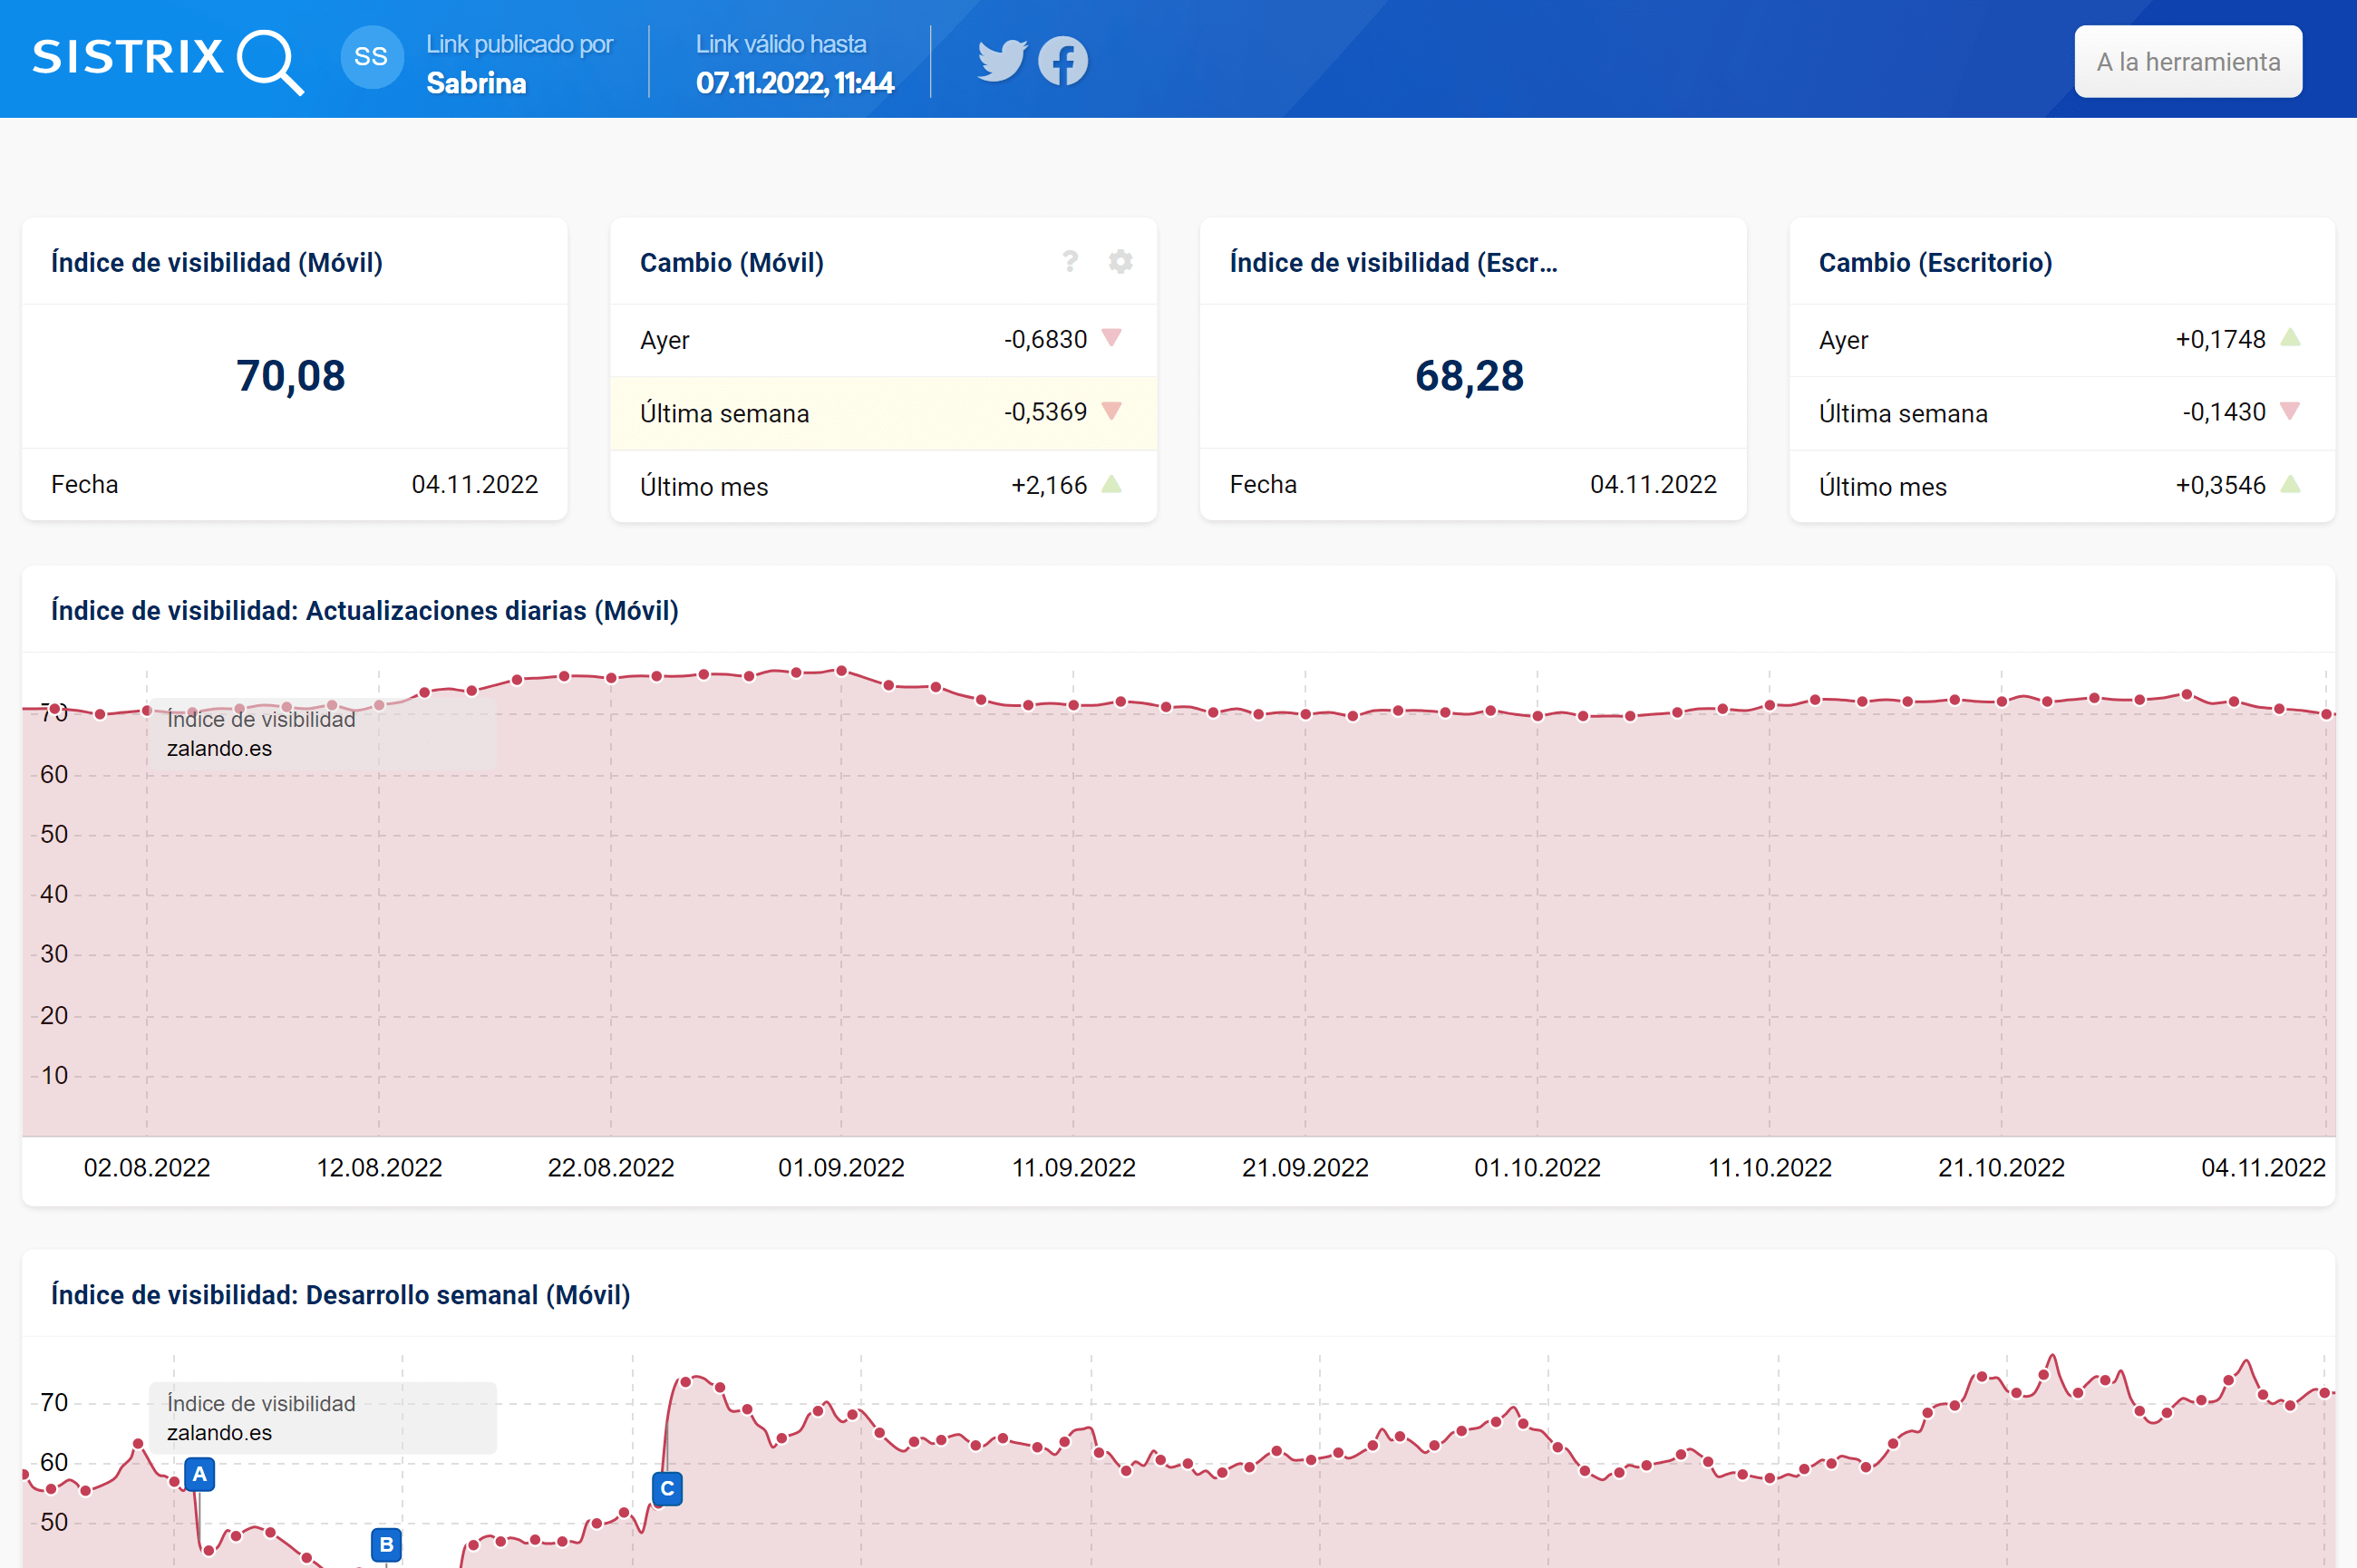The width and height of the screenshot is (2357, 1568).
Task: Click the 01.09.2022 peak data point
Action: pos(841,671)
